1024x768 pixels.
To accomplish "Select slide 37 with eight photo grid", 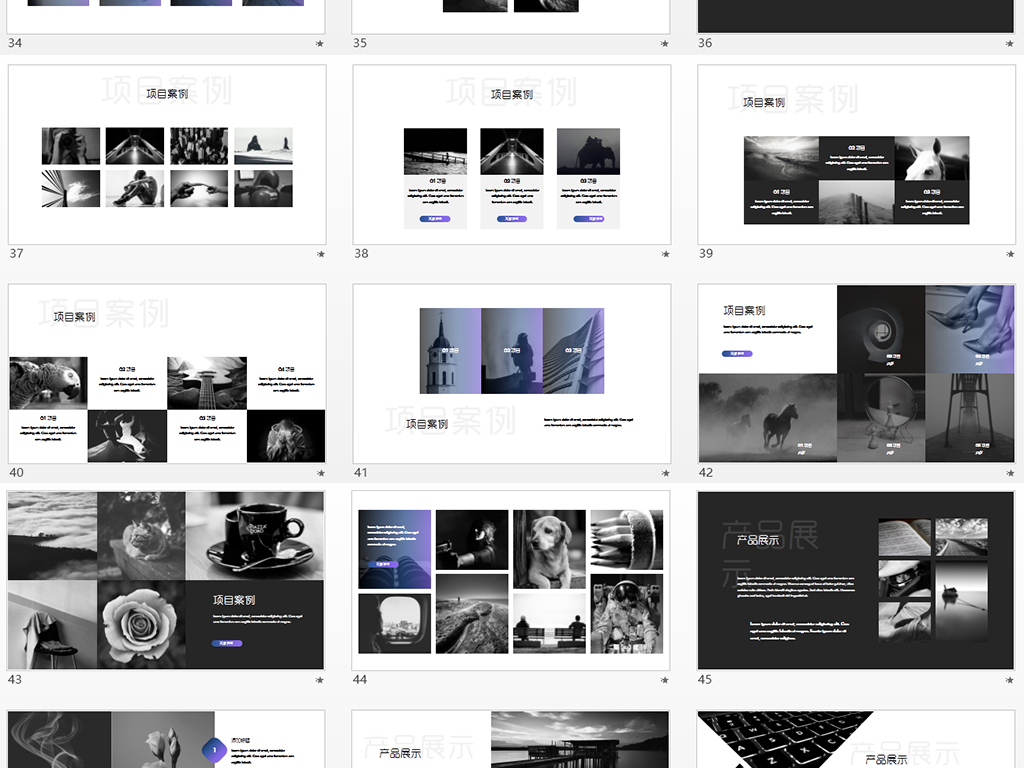I will click(167, 155).
